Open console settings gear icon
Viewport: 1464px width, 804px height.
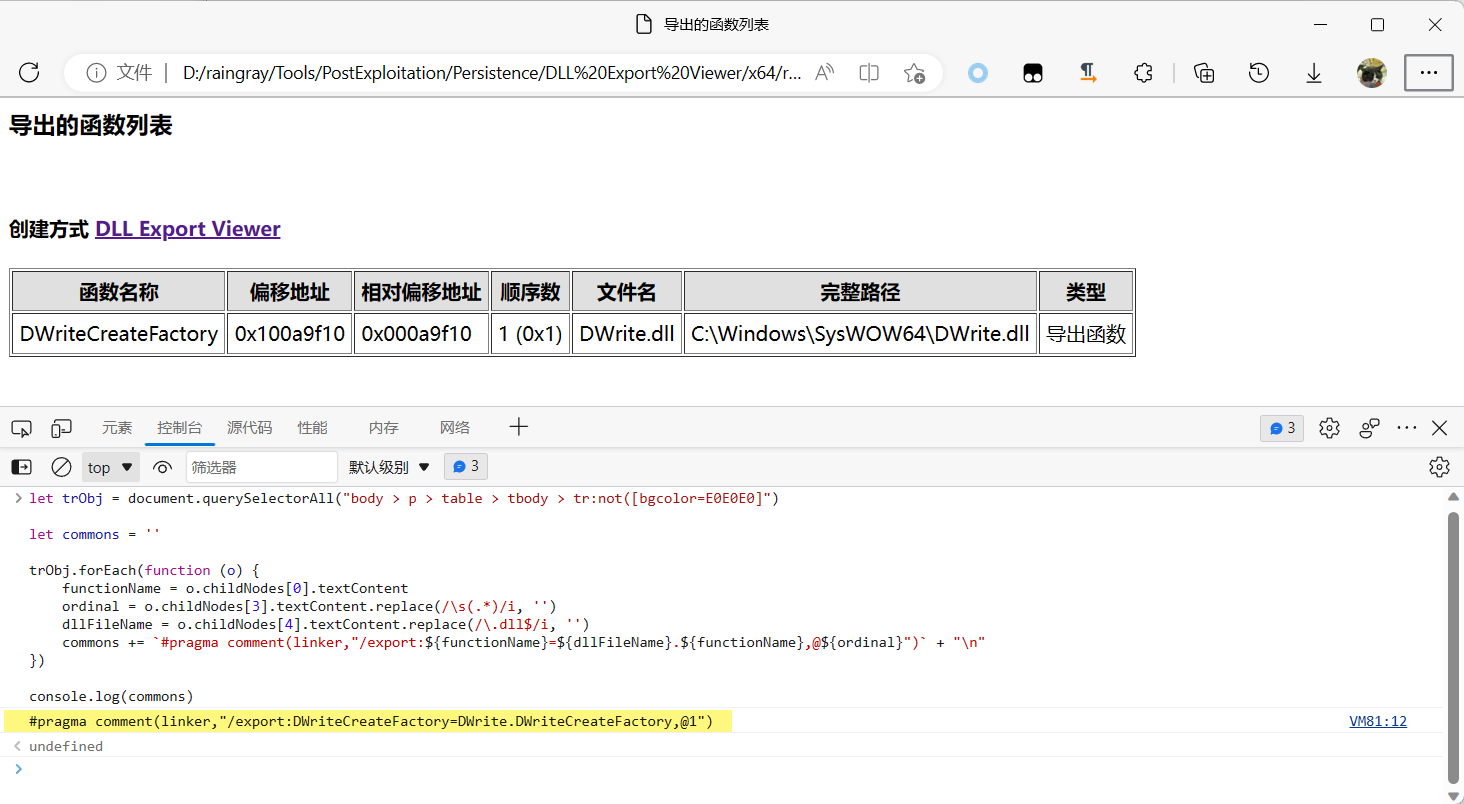(x=1439, y=467)
